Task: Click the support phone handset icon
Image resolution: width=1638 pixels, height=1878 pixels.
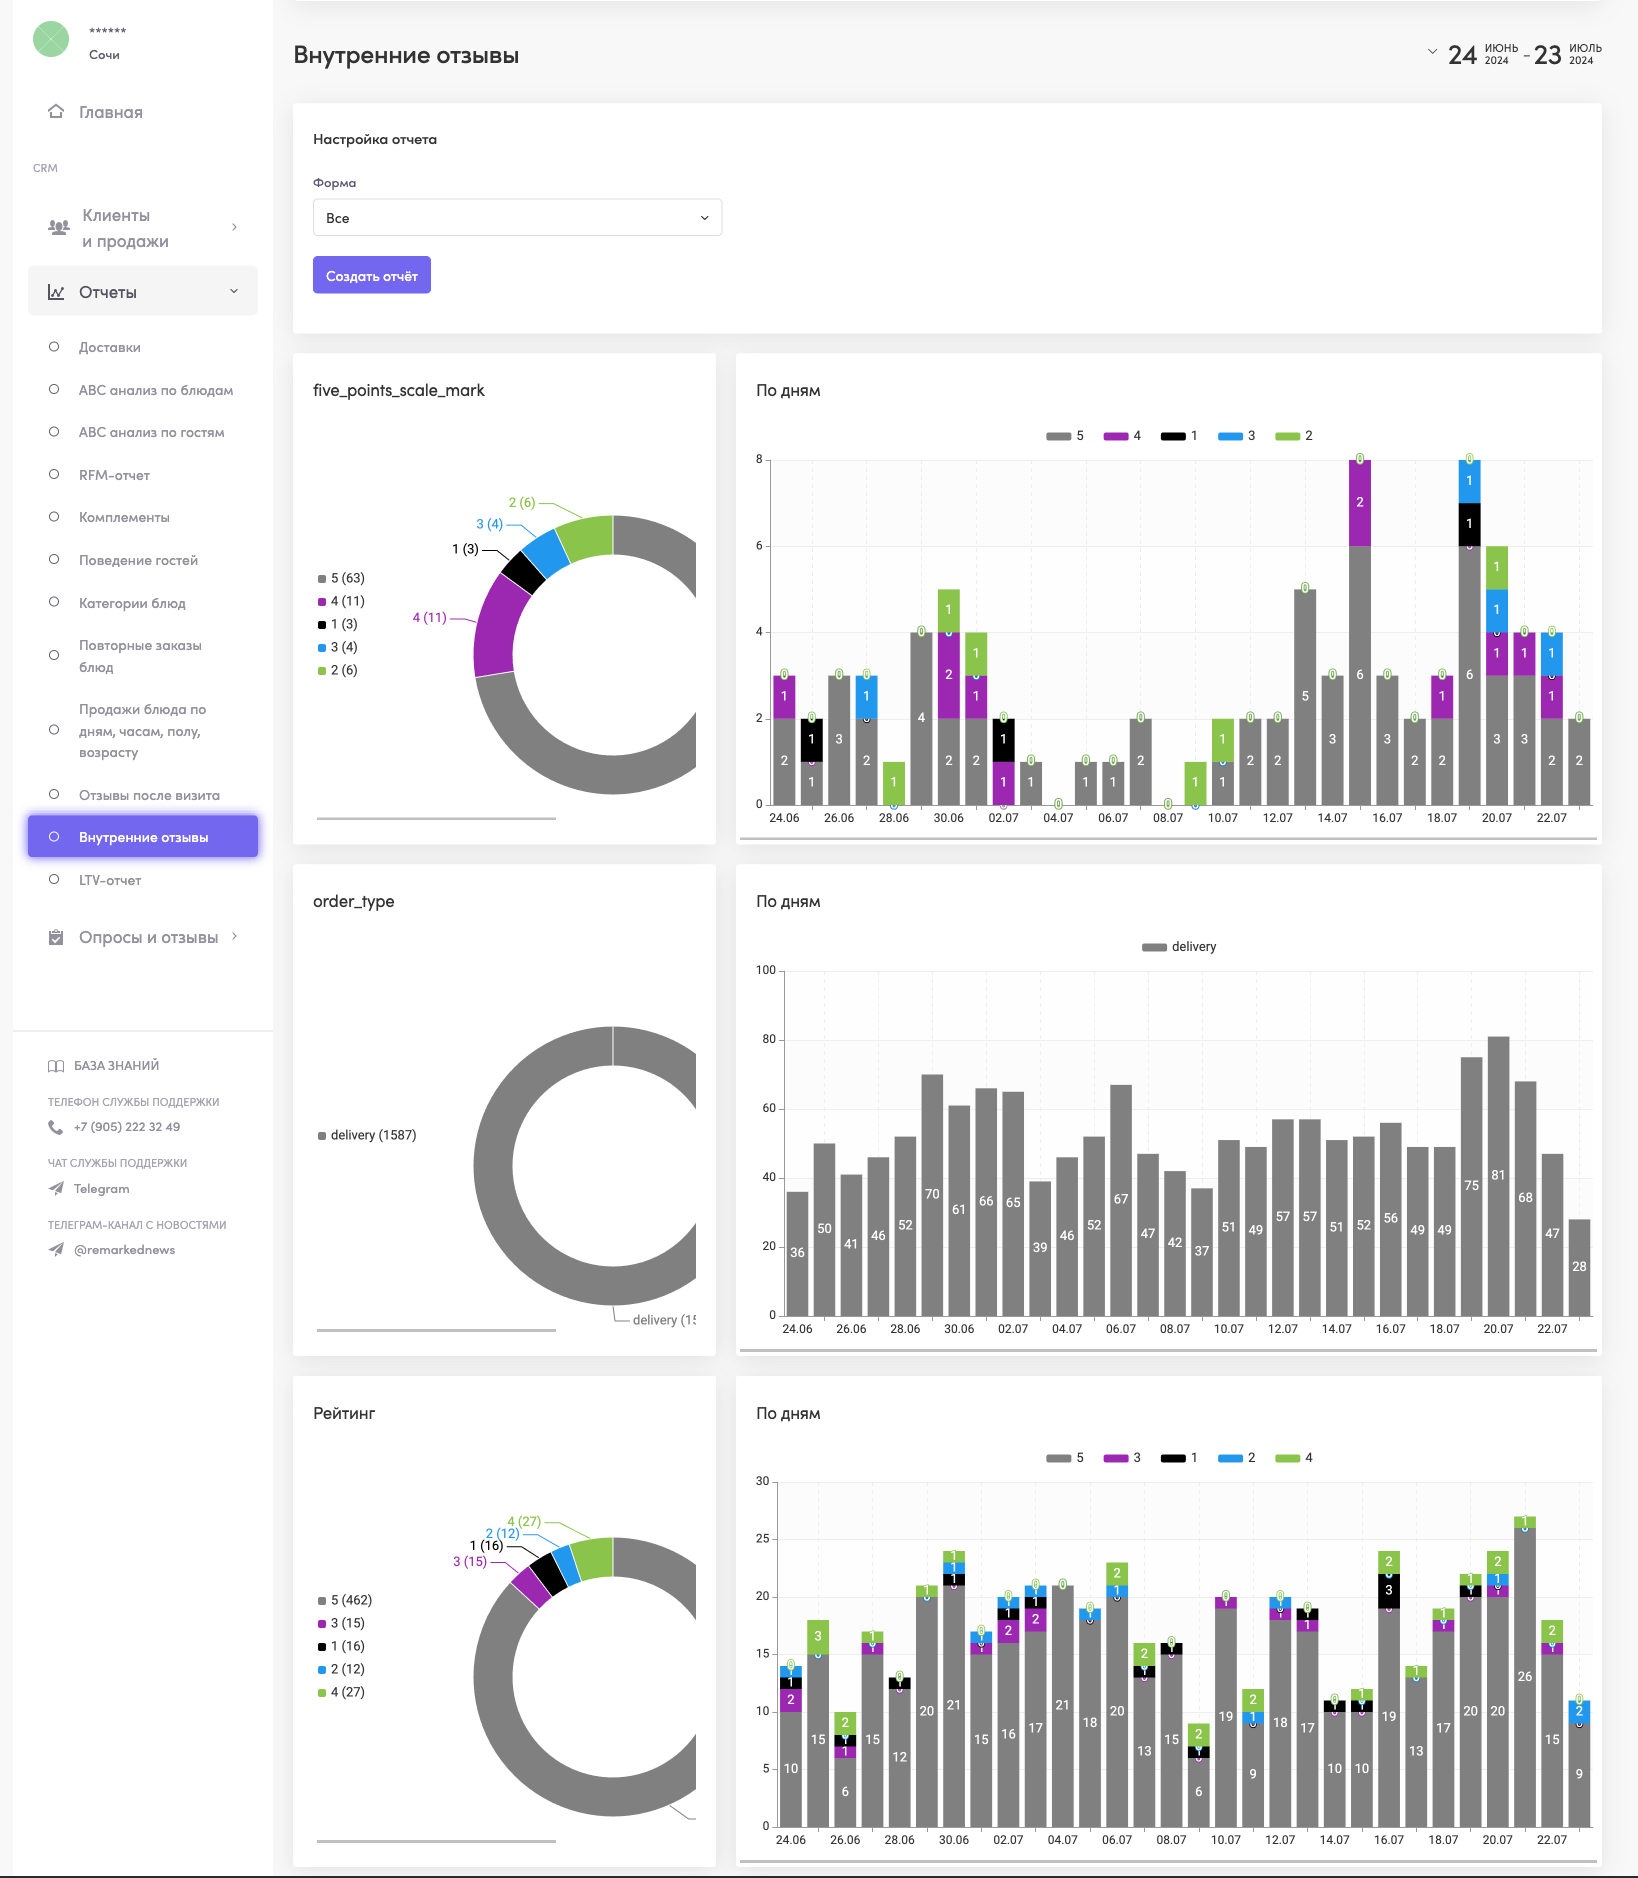Action: pos(55,1127)
